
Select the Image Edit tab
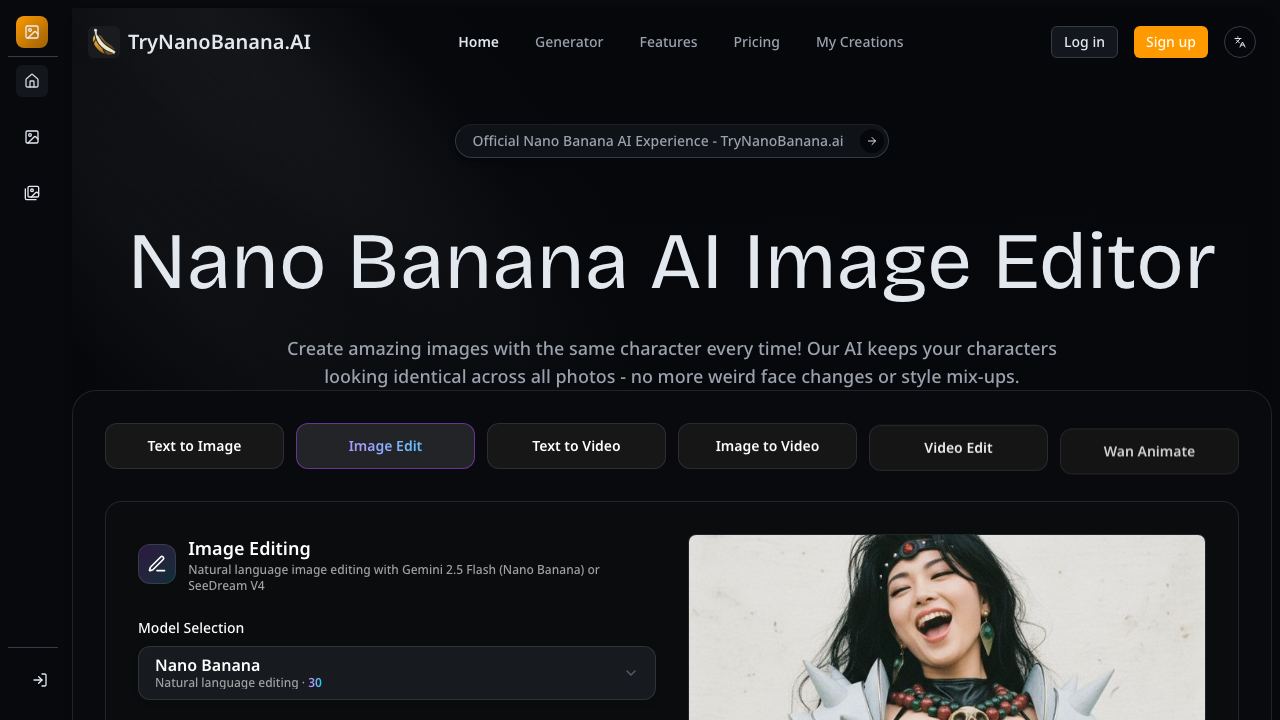click(385, 446)
